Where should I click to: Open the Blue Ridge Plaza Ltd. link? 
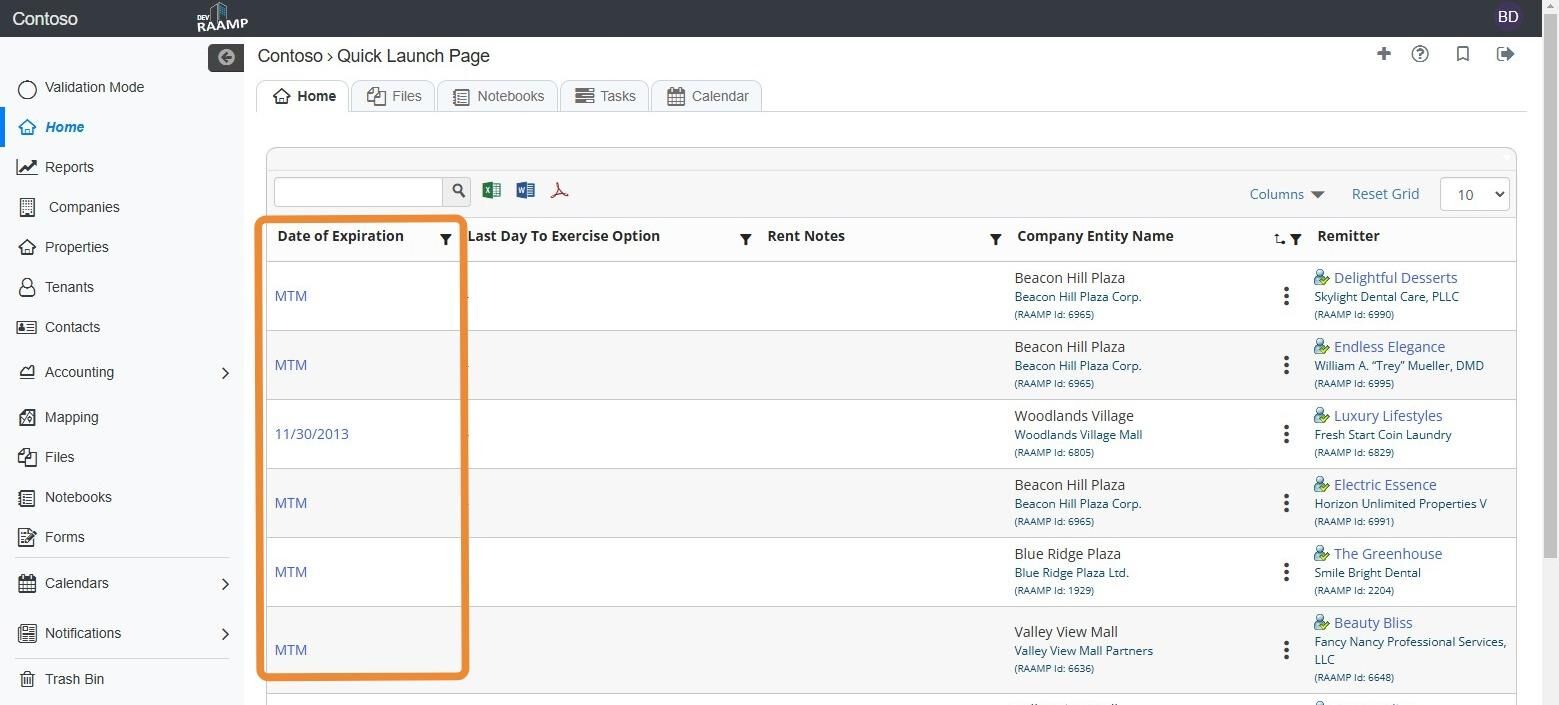pyautogui.click(x=1071, y=573)
